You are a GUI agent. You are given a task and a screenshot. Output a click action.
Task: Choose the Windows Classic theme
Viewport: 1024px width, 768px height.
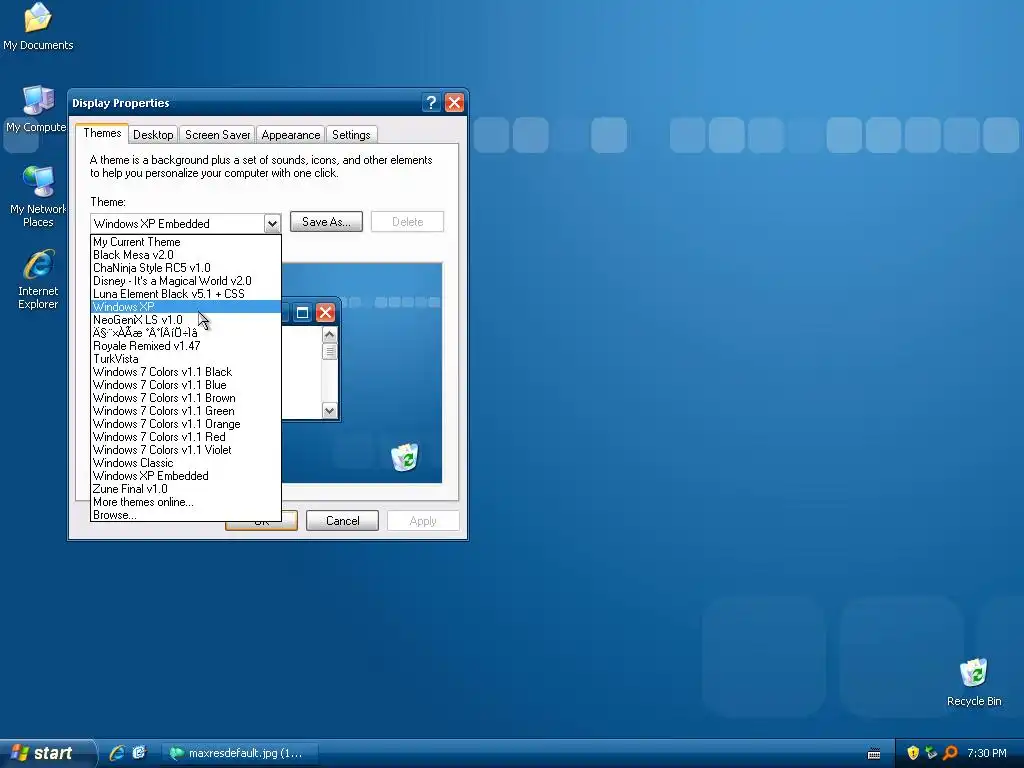click(186, 463)
